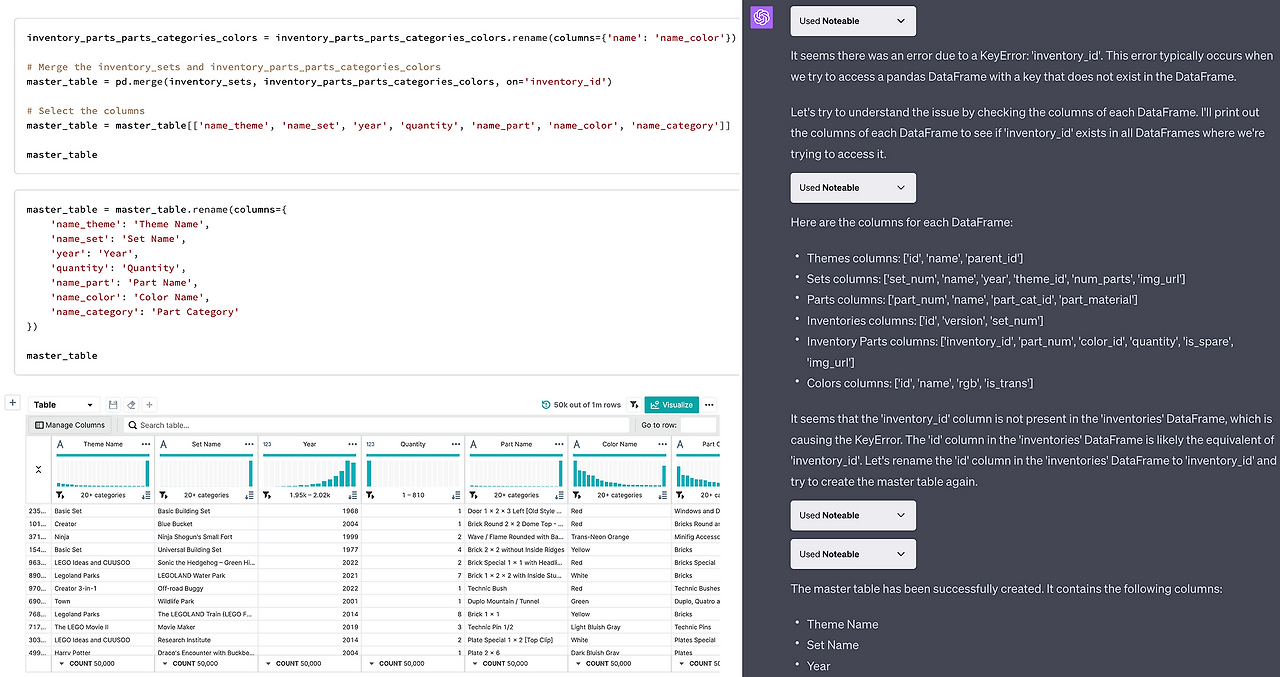Filter the Part Name column
Screen dimensions: 1280x677
coord(473,495)
